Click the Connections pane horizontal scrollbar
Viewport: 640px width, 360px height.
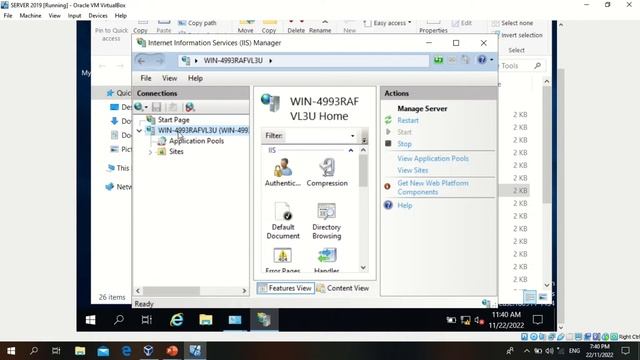[171, 291]
